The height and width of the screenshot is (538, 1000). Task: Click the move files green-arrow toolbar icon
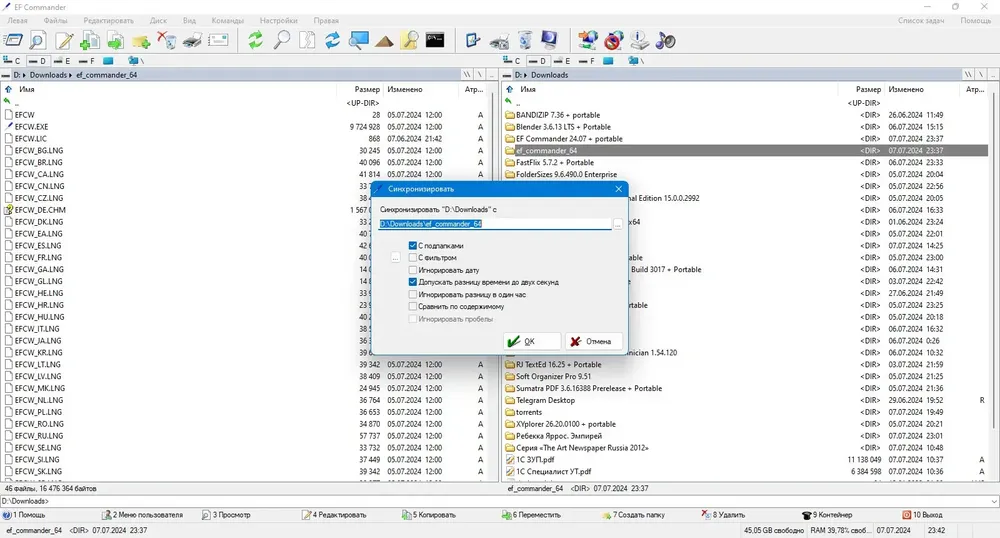tap(115, 41)
